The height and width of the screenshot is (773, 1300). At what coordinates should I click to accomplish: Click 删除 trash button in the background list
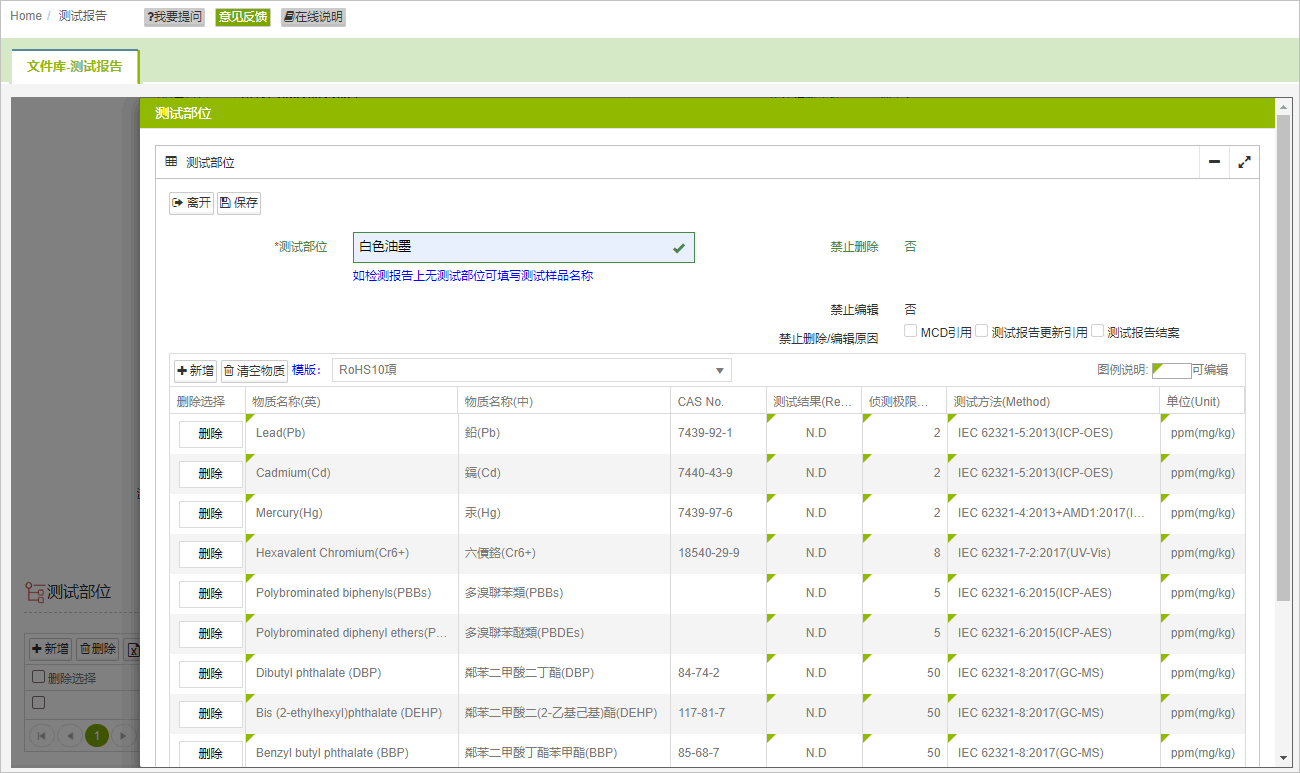click(98, 649)
